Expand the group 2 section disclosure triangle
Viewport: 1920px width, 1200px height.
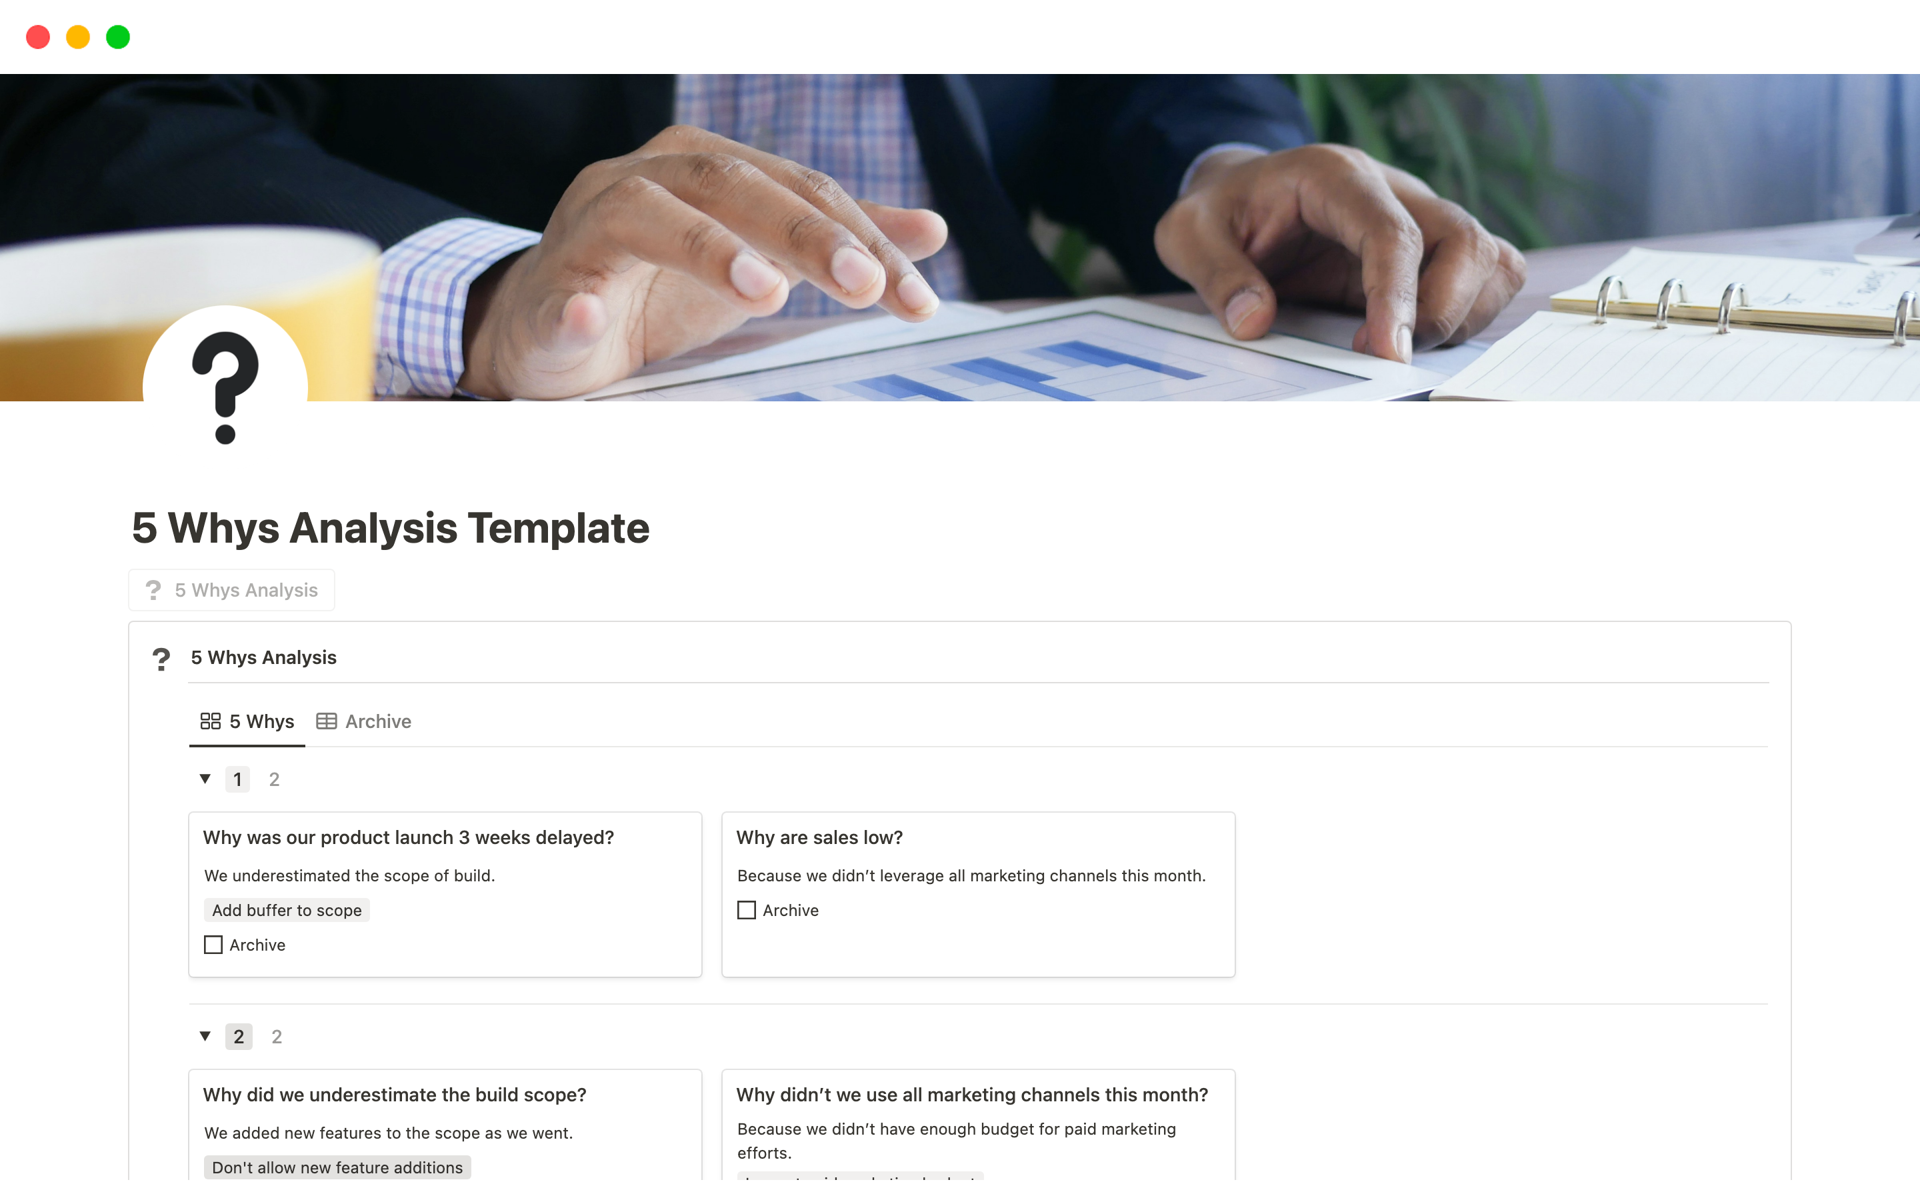click(x=205, y=1035)
